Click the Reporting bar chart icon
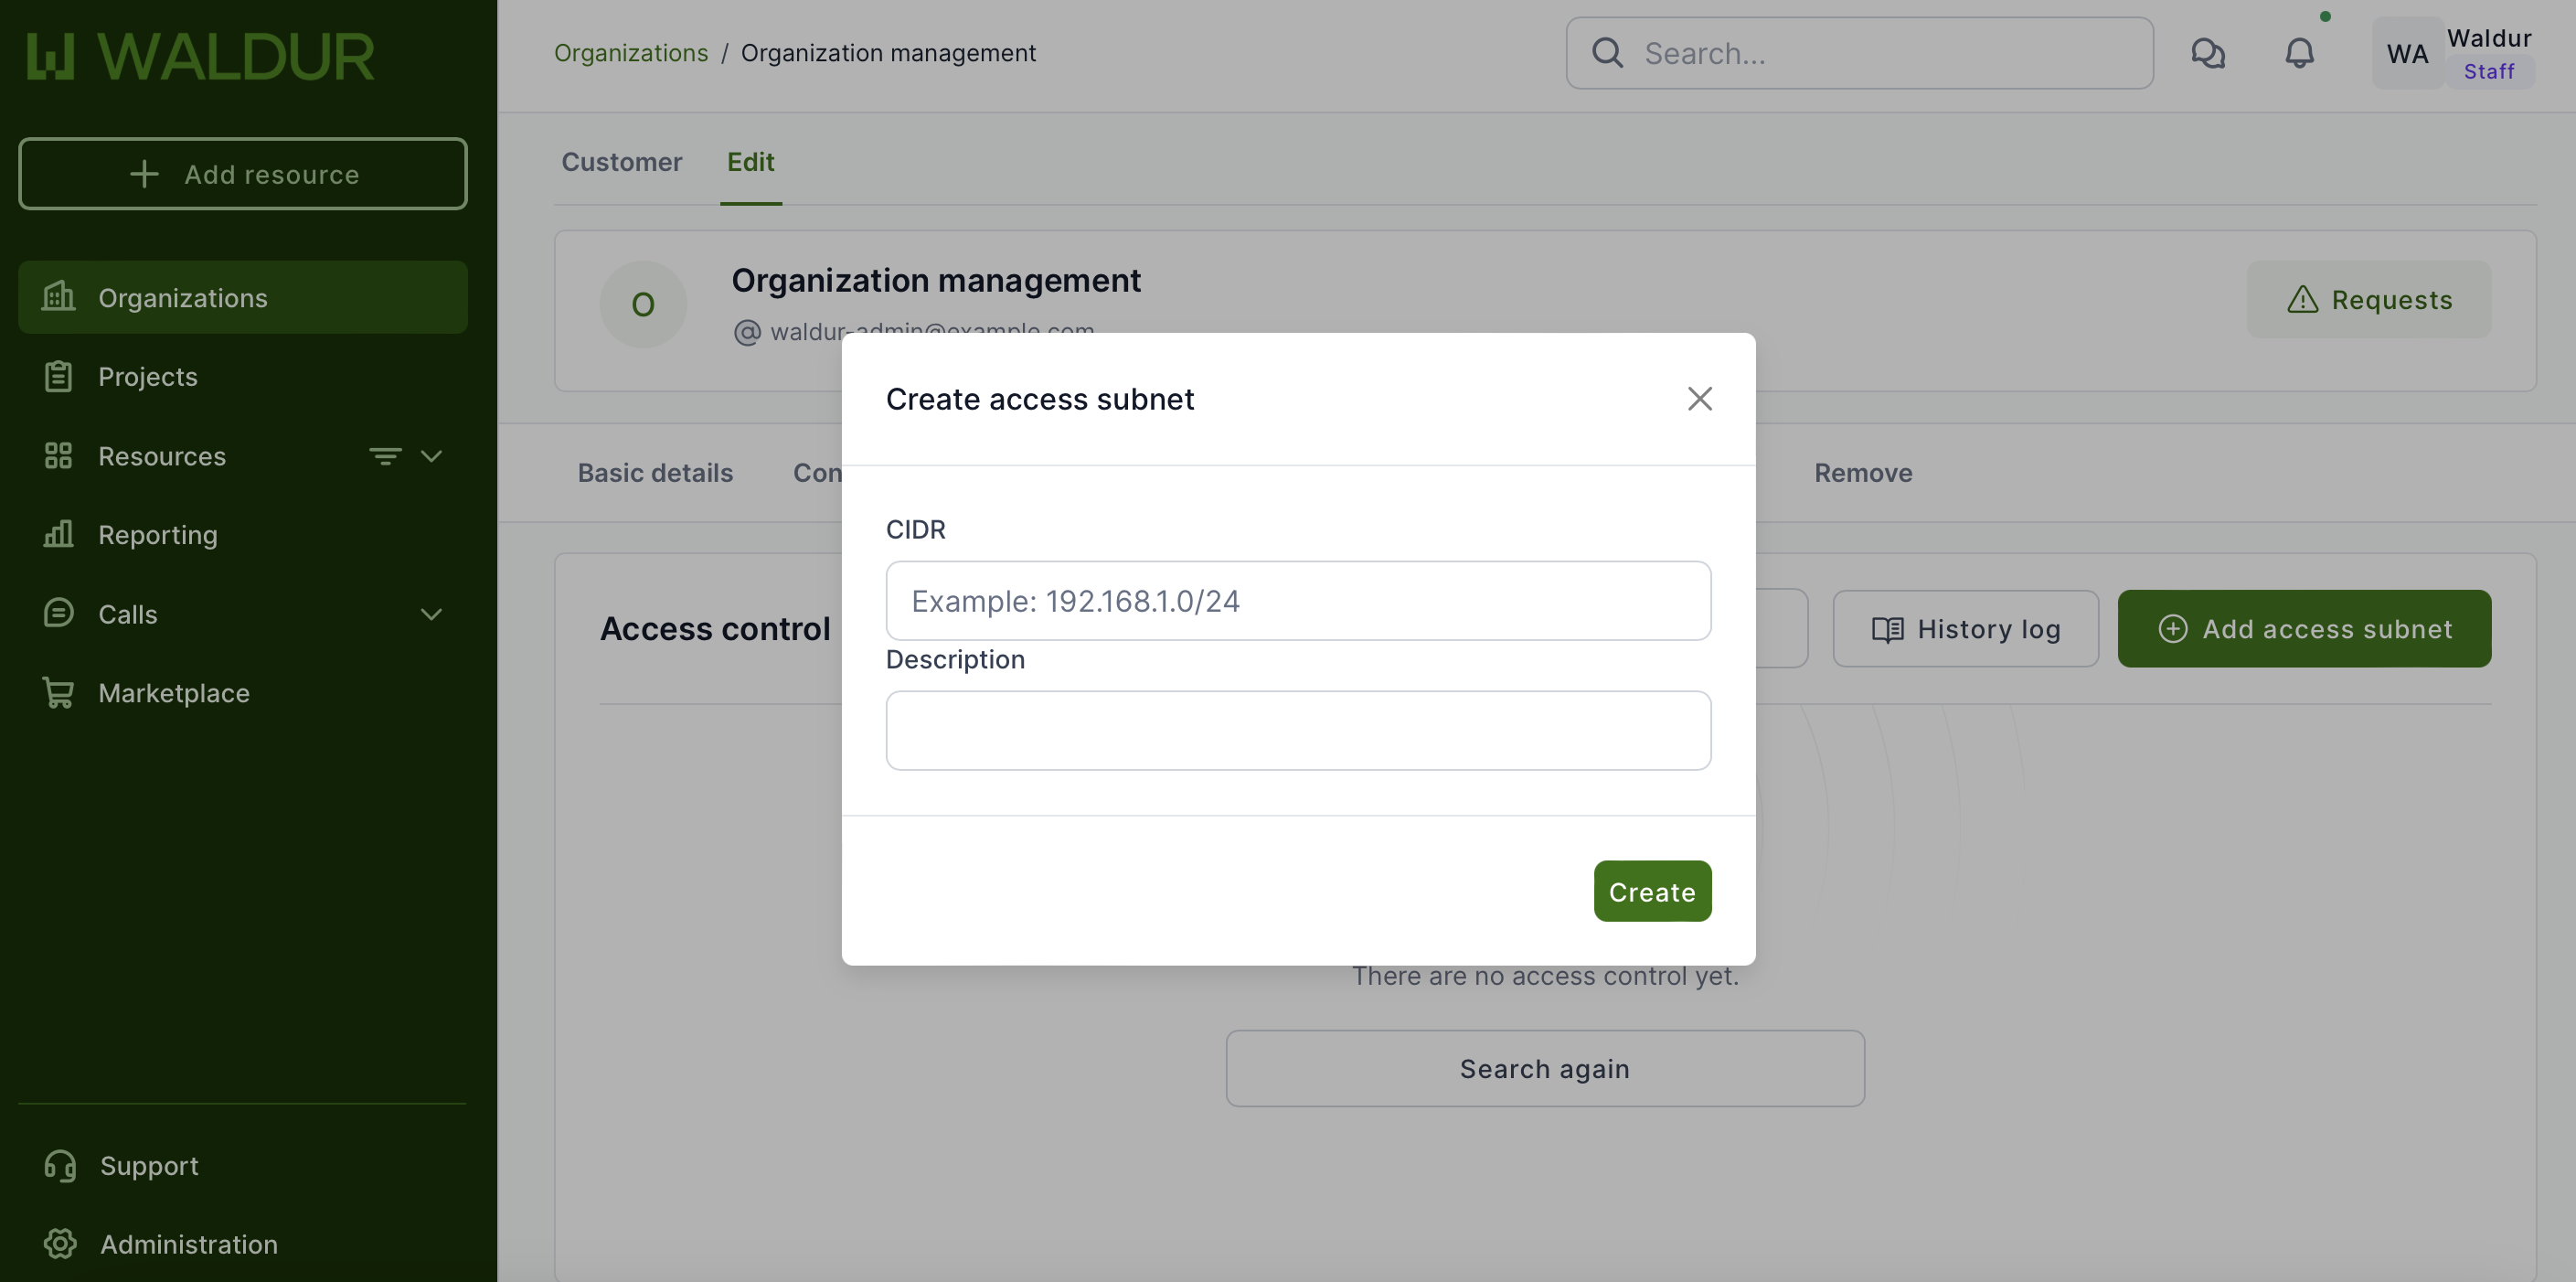 [58, 534]
